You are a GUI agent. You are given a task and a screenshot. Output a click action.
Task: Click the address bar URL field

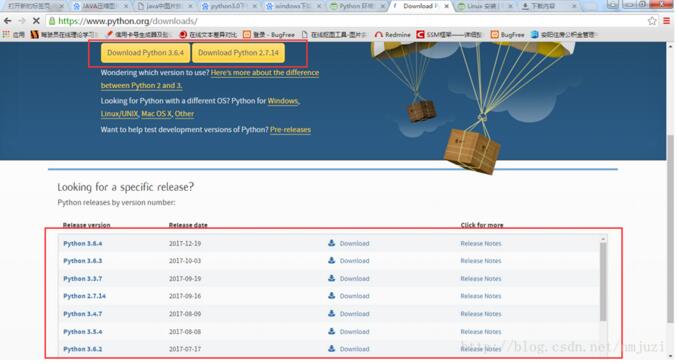(x=346, y=21)
